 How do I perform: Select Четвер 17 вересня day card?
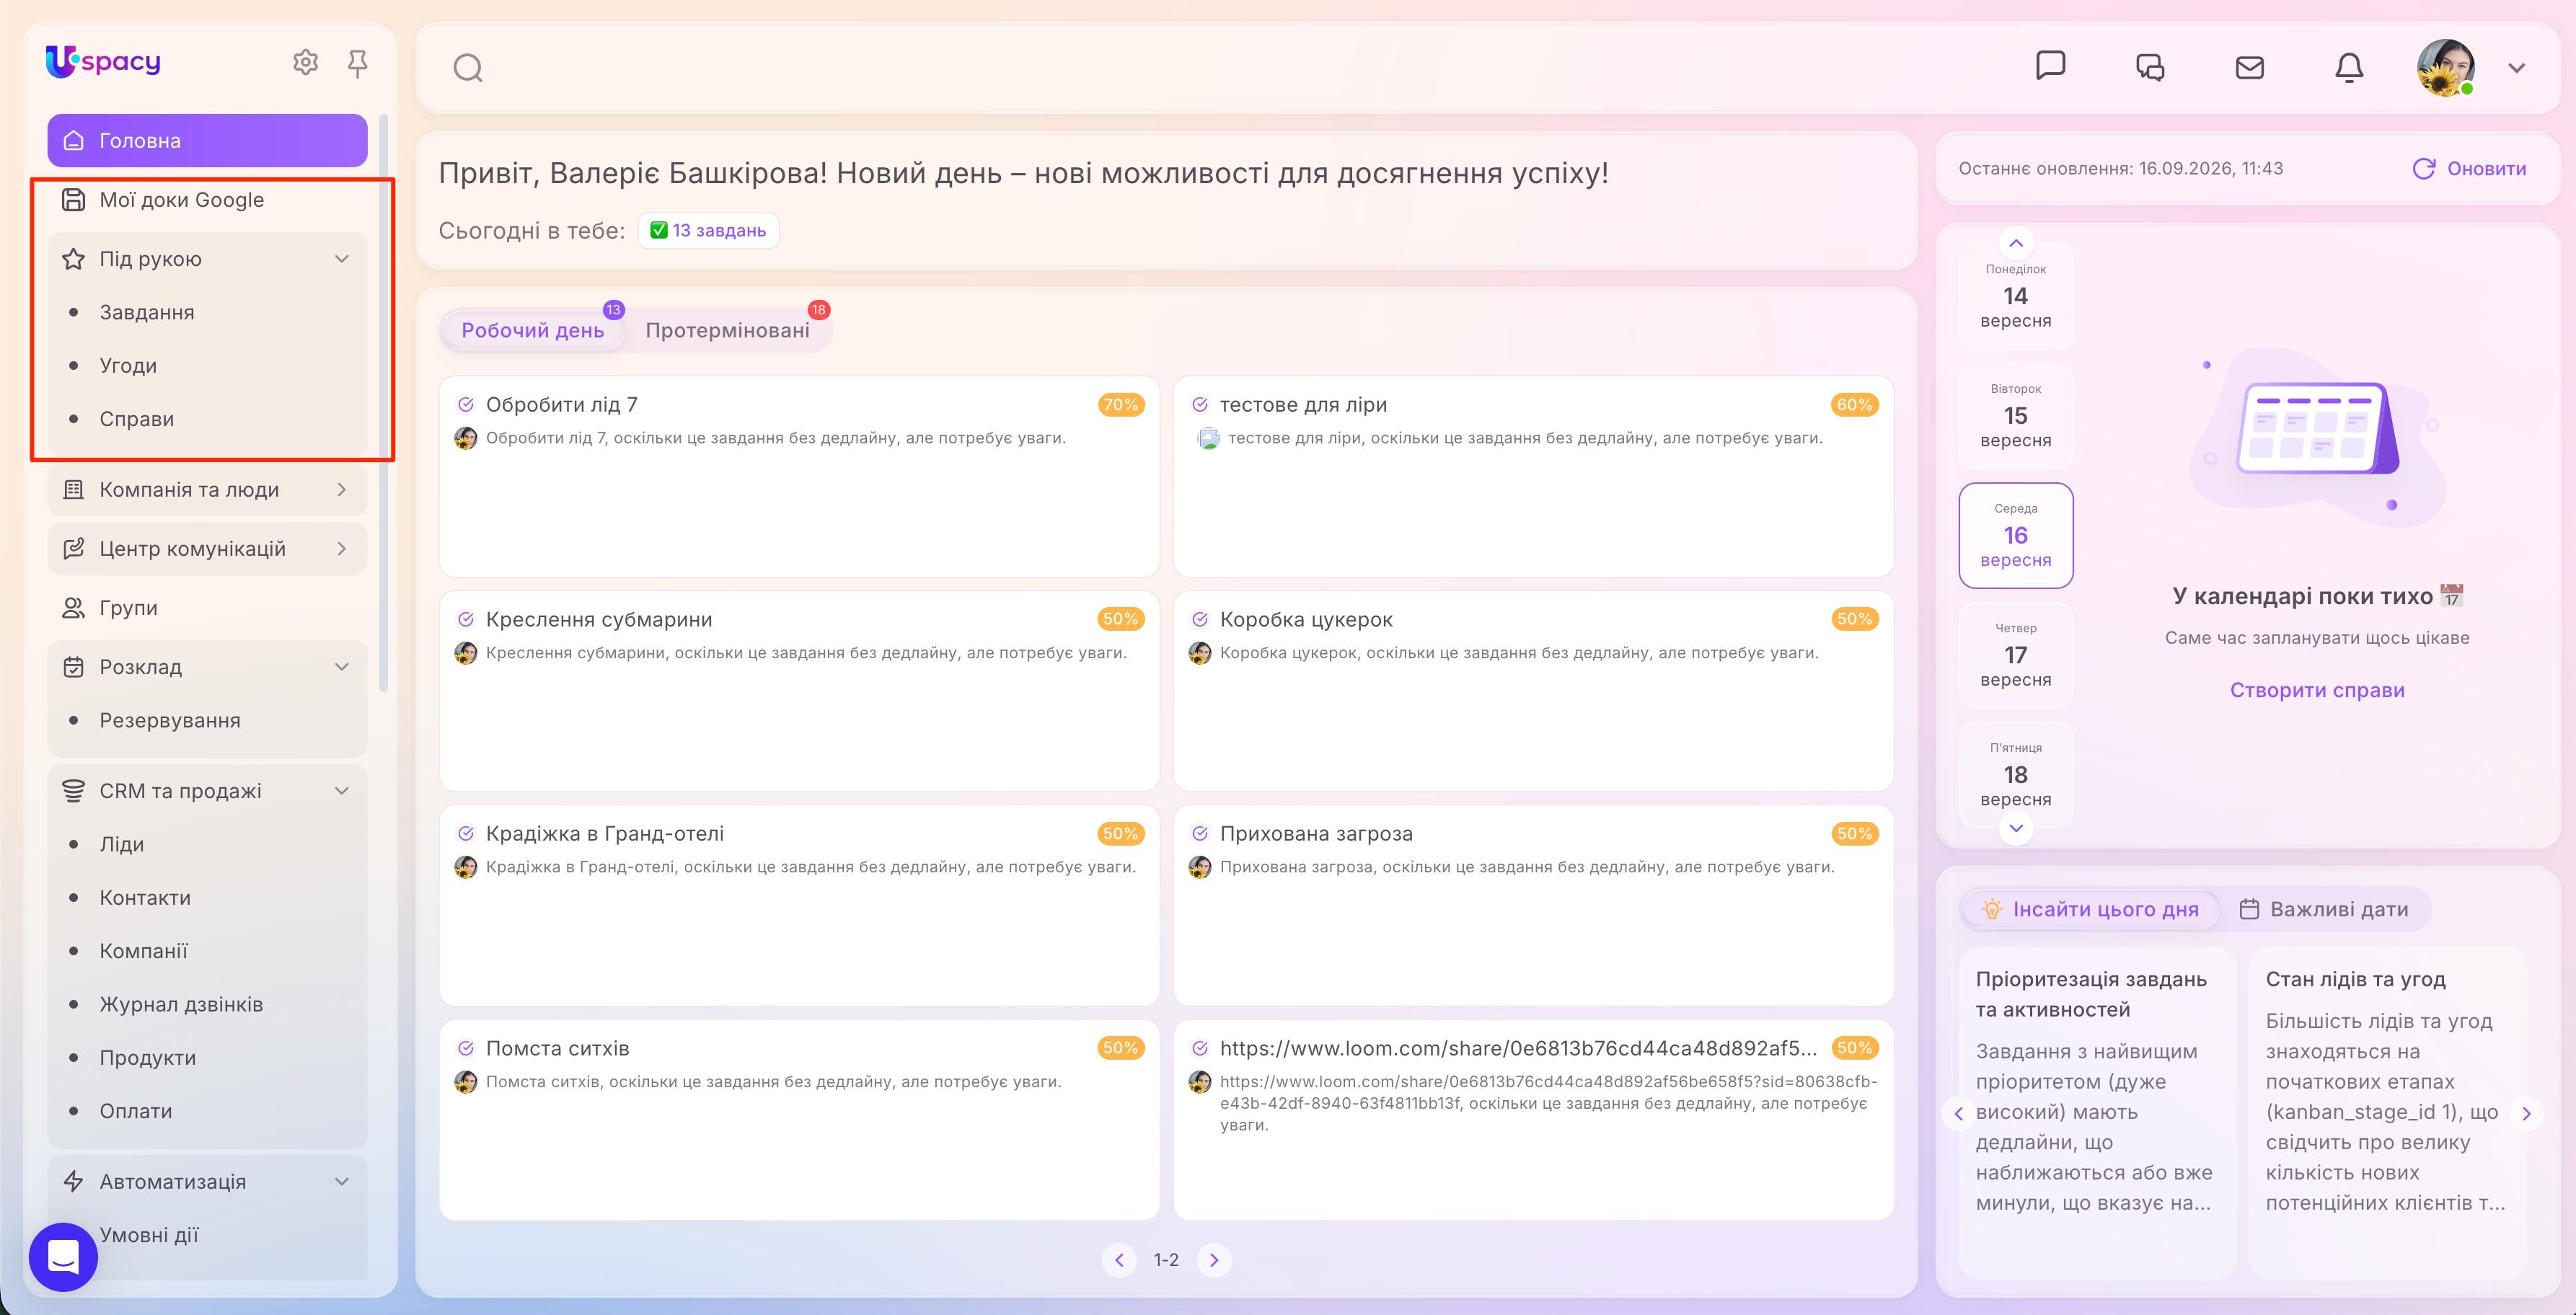click(2016, 655)
